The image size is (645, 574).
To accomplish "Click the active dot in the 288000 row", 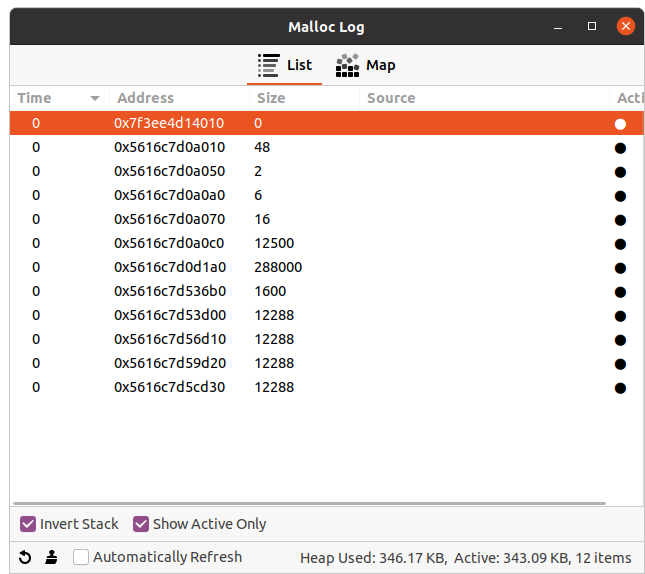I will [620, 268].
